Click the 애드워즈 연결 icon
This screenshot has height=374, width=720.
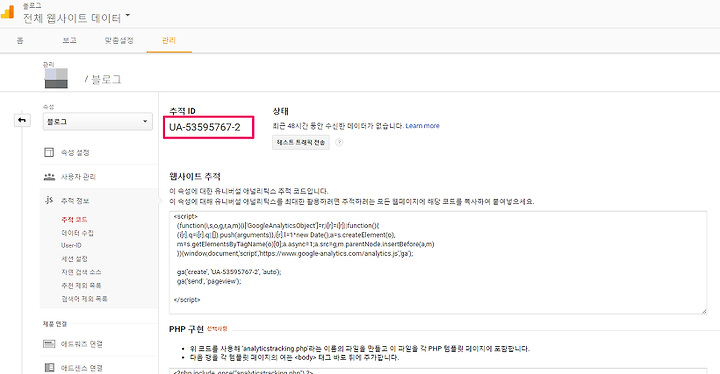click(49, 344)
